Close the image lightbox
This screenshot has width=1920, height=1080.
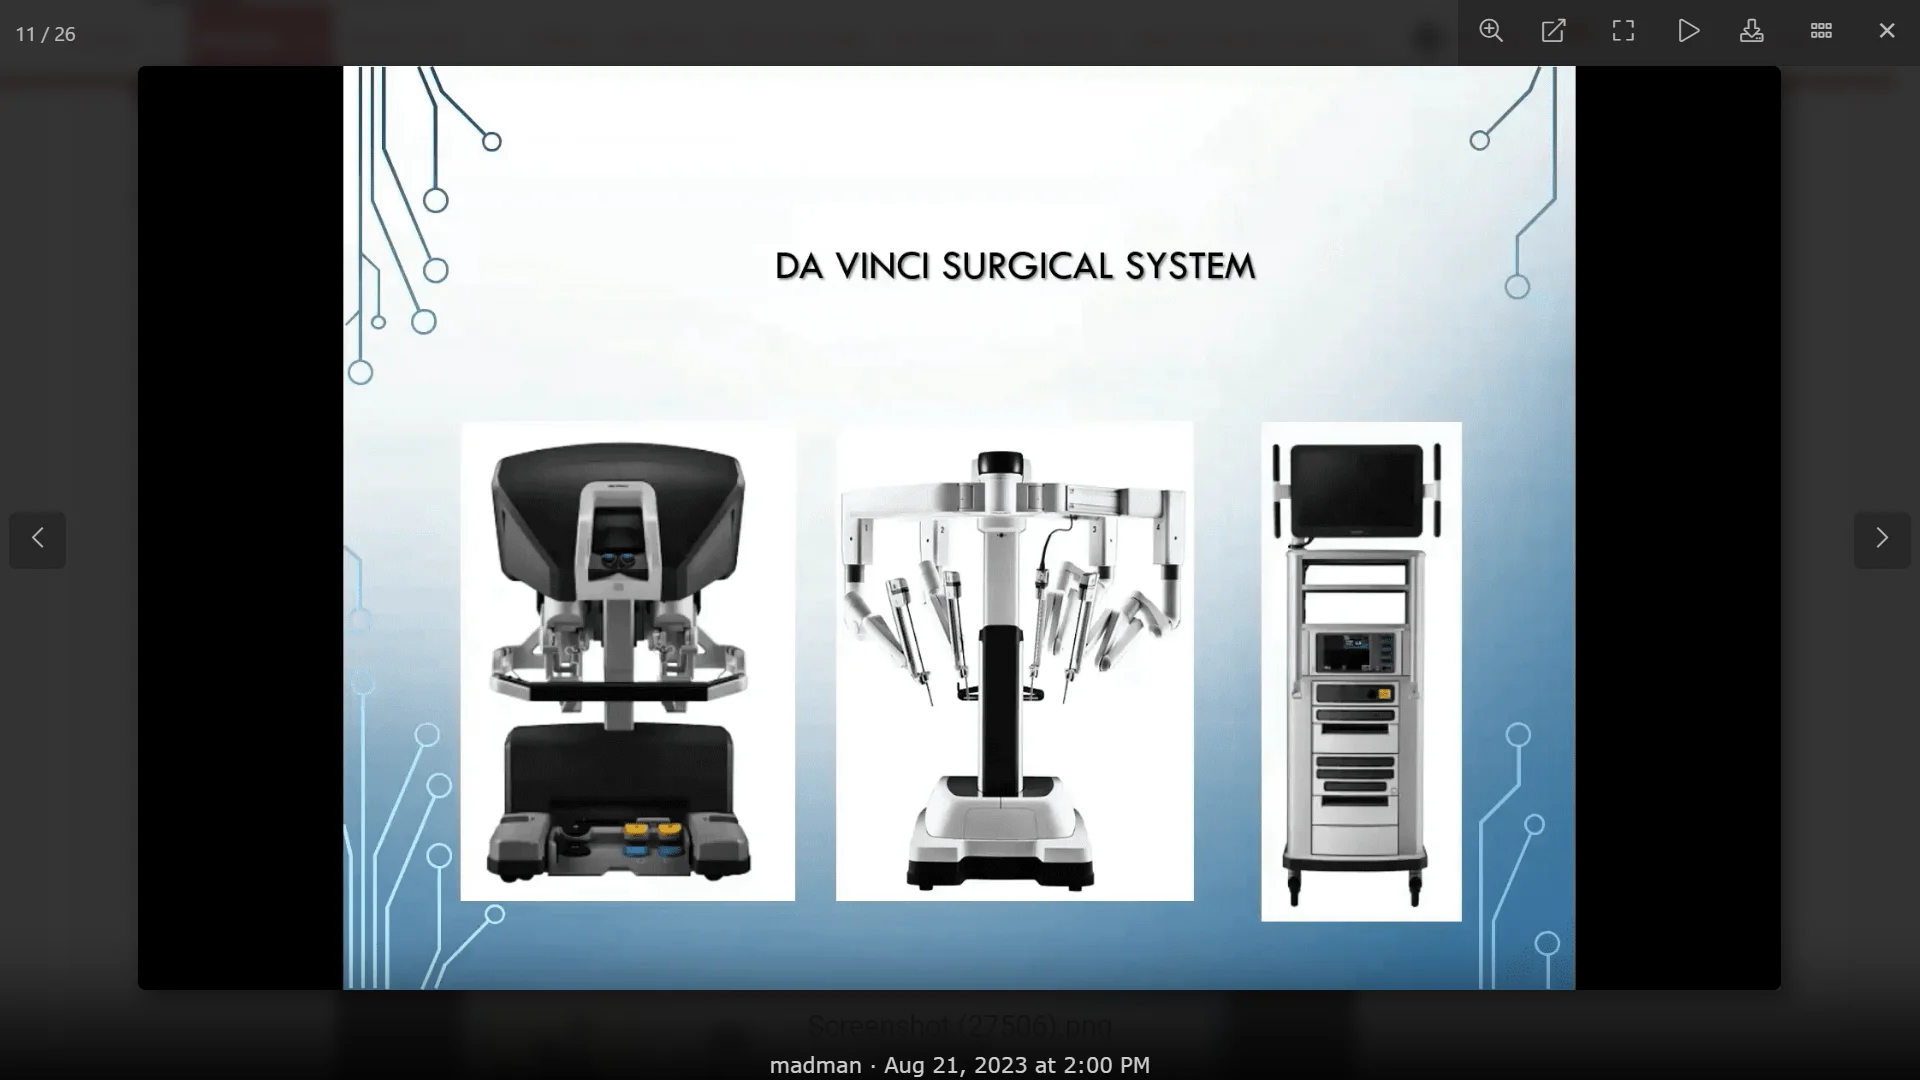(1887, 31)
